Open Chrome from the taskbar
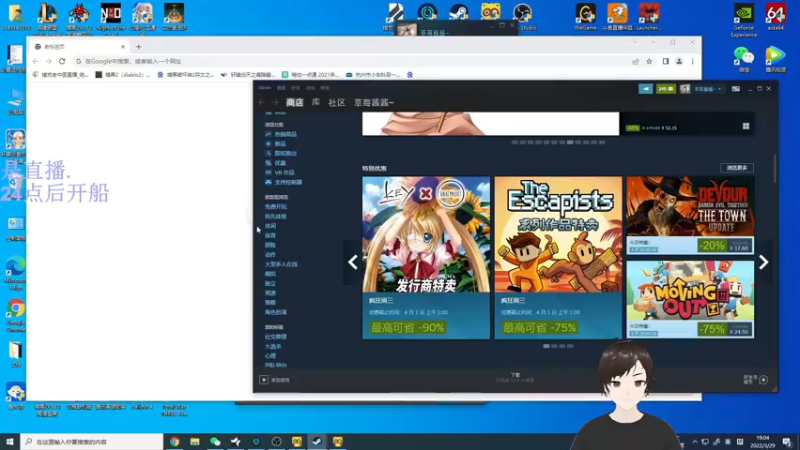Image resolution: width=800 pixels, height=450 pixels. coord(174,441)
